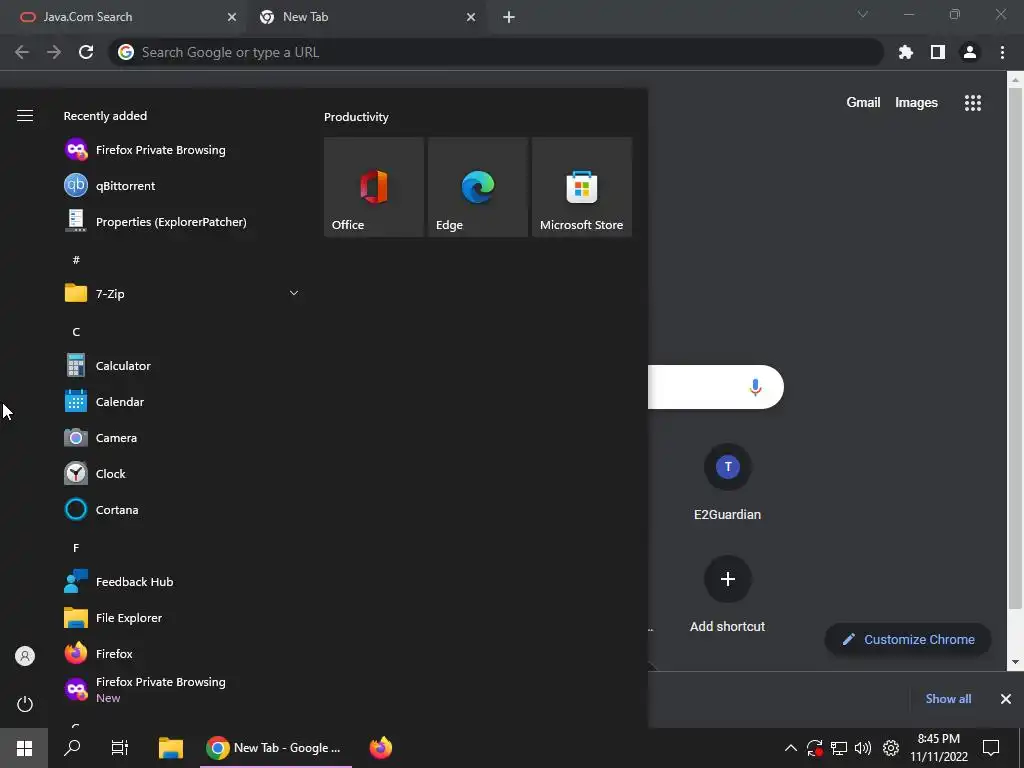Open the Edge tile

click(477, 187)
